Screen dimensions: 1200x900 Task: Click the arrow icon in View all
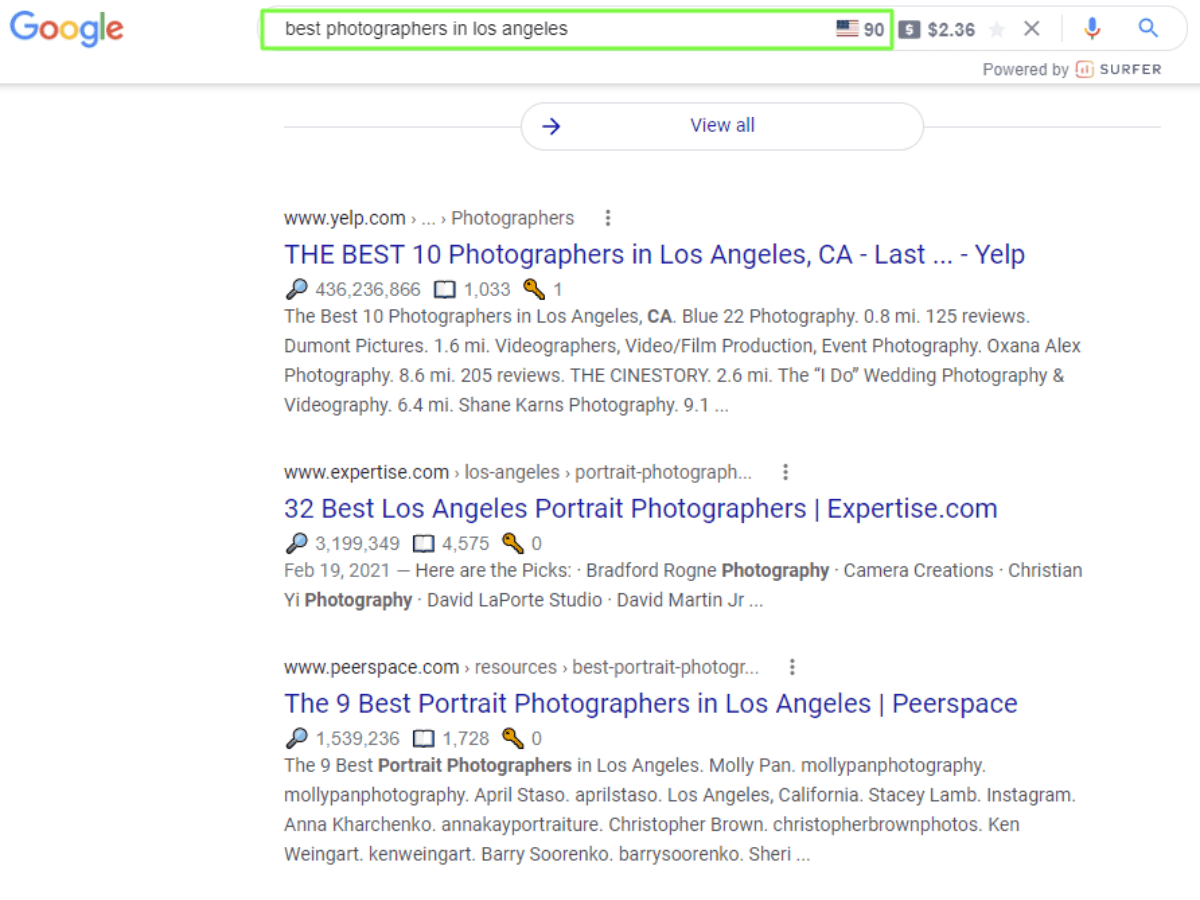click(551, 126)
